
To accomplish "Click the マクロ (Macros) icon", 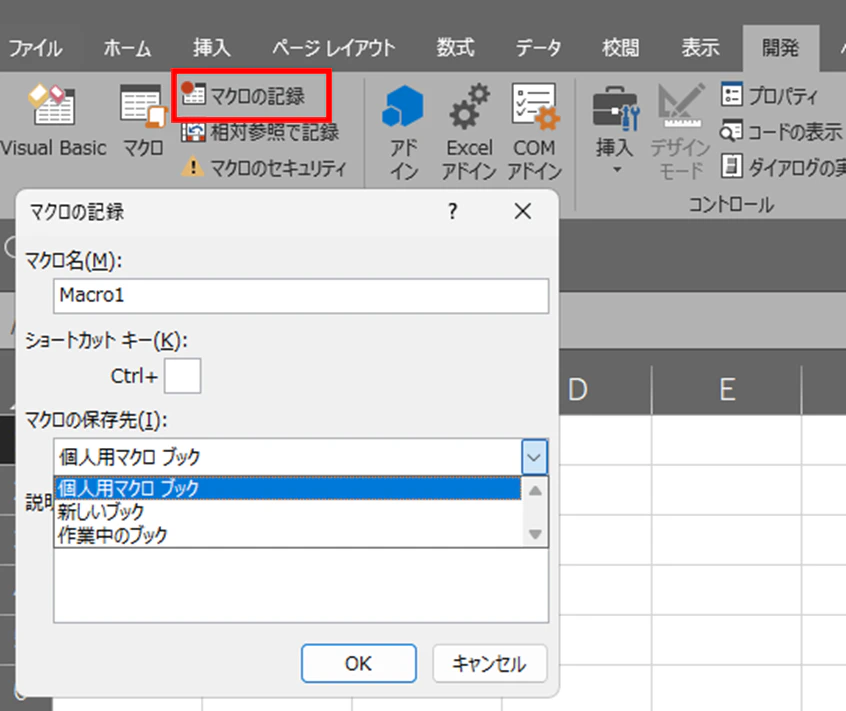I will point(142,121).
